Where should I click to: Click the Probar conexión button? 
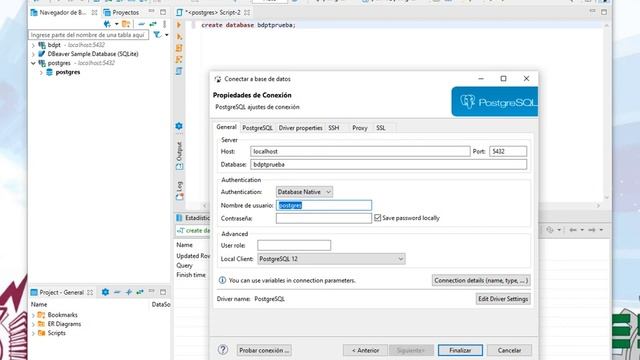pyautogui.click(x=264, y=350)
